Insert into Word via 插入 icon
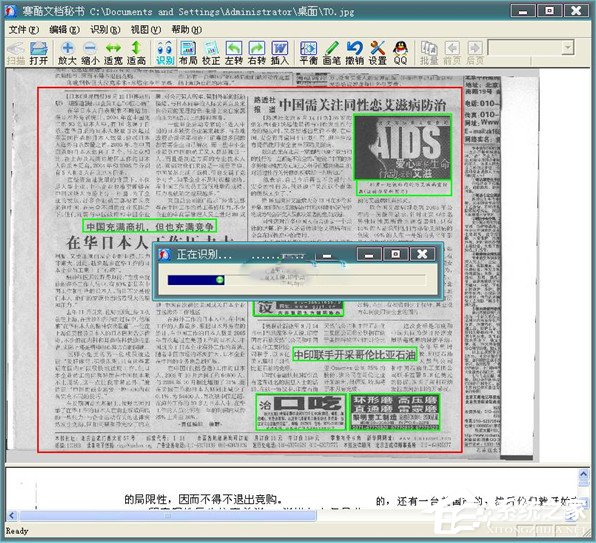Viewport: 596px width, 543px height. point(280,53)
